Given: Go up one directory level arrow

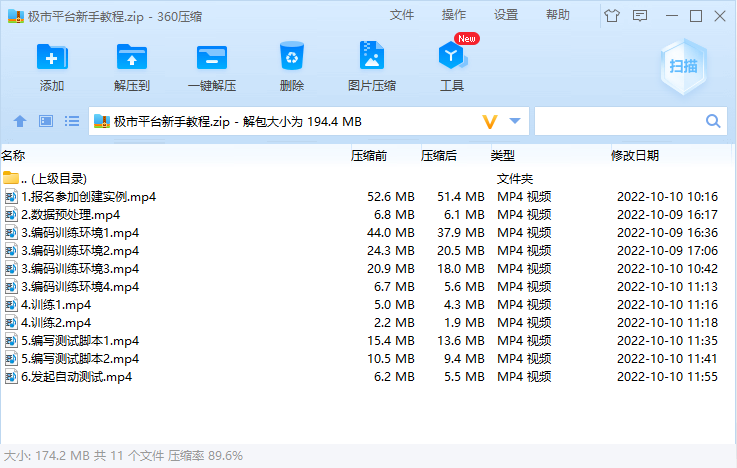Looking at the screenshot, I should 19,121.
